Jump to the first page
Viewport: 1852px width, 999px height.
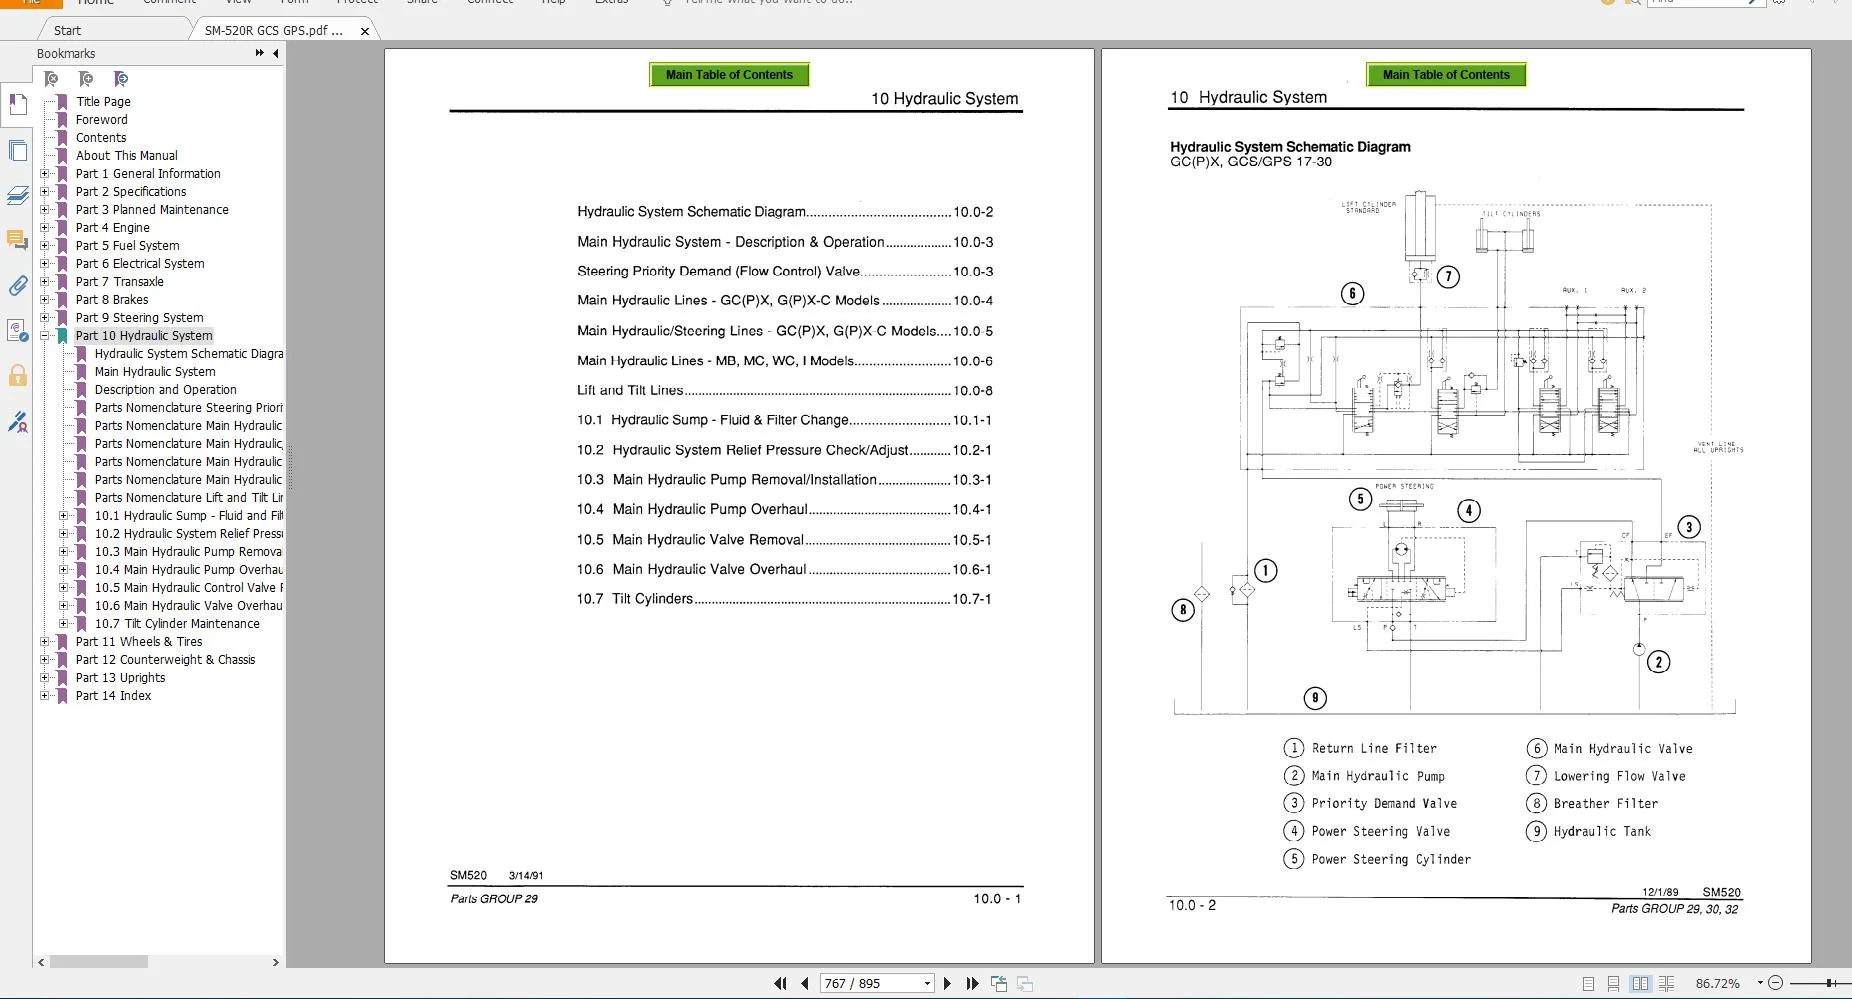[x=780, y=984]
